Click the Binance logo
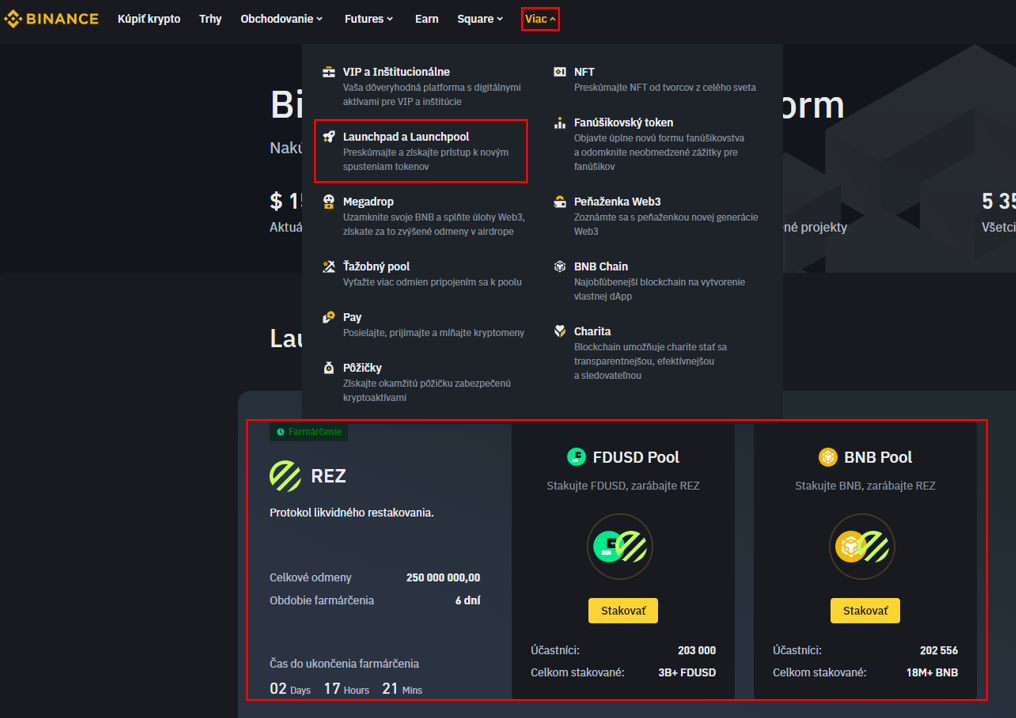Viewport: 1016px width, 718px height. tap(51, 19)
